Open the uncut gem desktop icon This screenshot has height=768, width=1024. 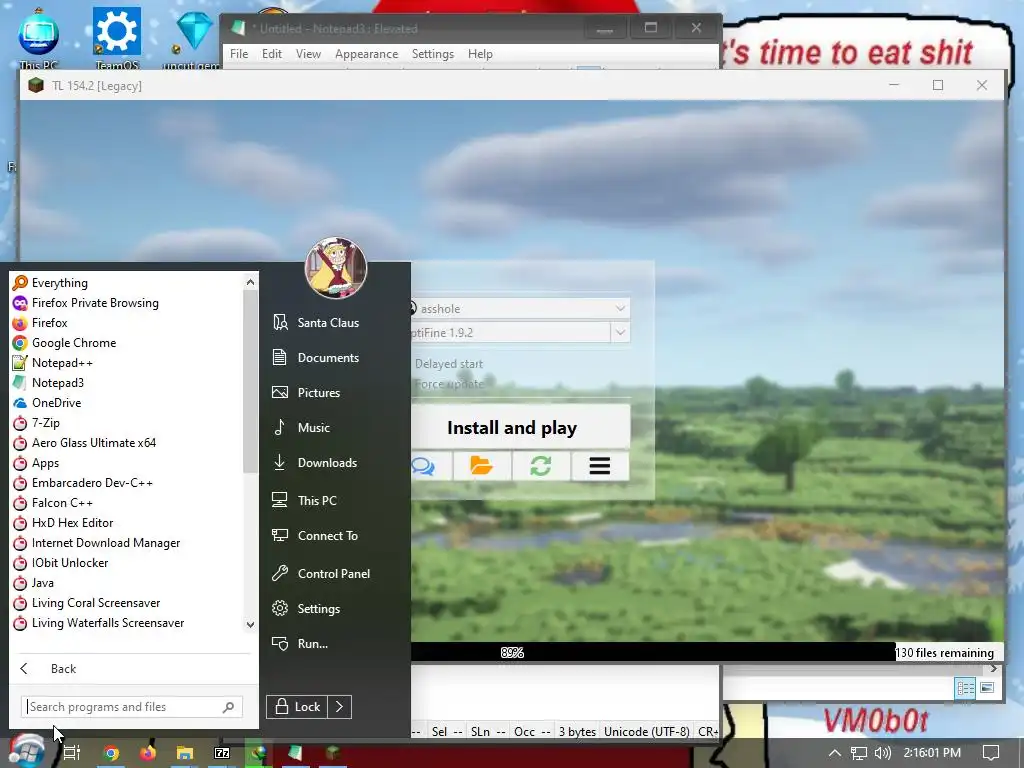click(x=193, y=38)
